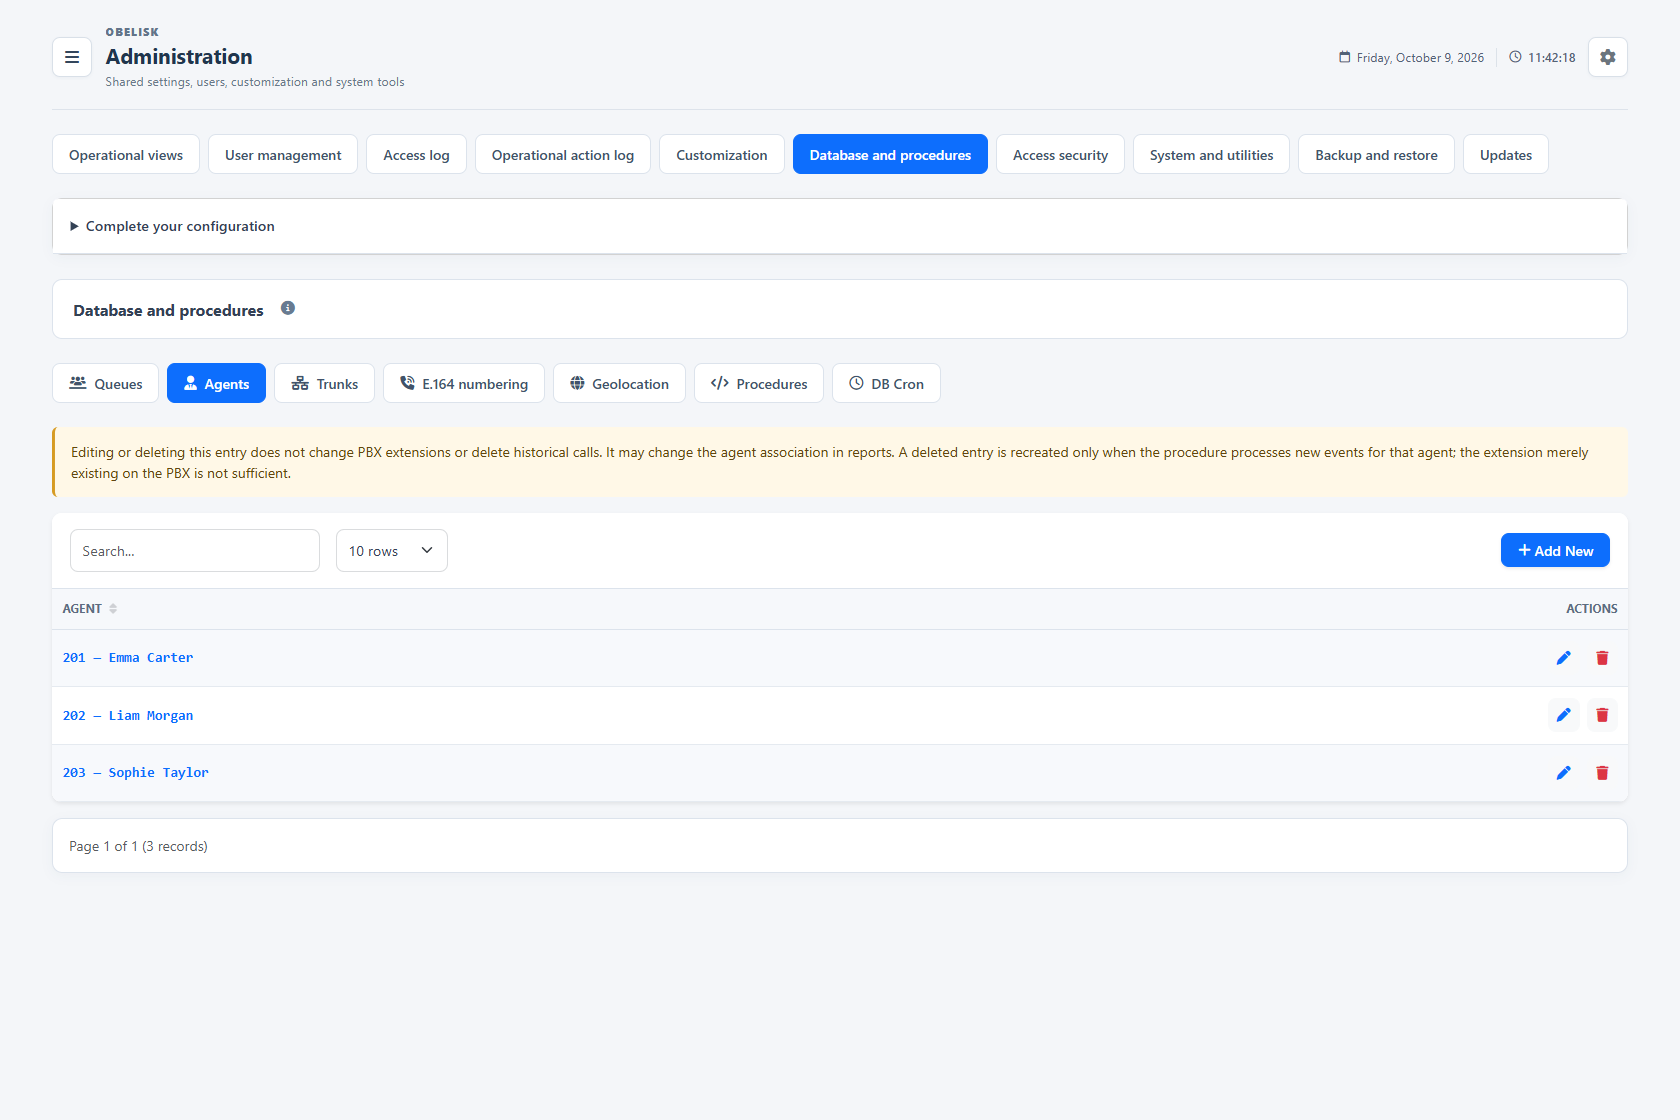The image size is (1680, 1120).
Task: Open the Access security tab
Action: 1060,154
